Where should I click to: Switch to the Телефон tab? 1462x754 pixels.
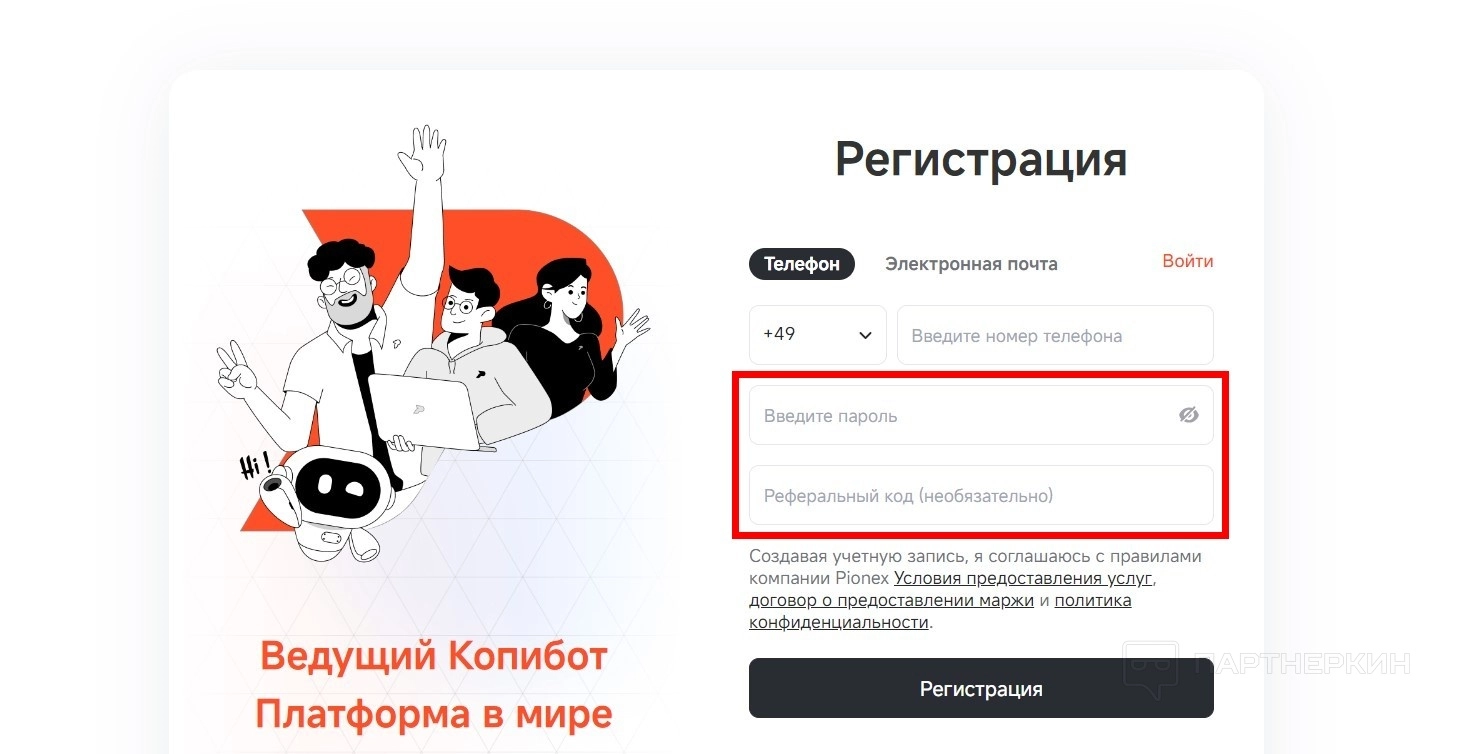(x=802, y=264)
